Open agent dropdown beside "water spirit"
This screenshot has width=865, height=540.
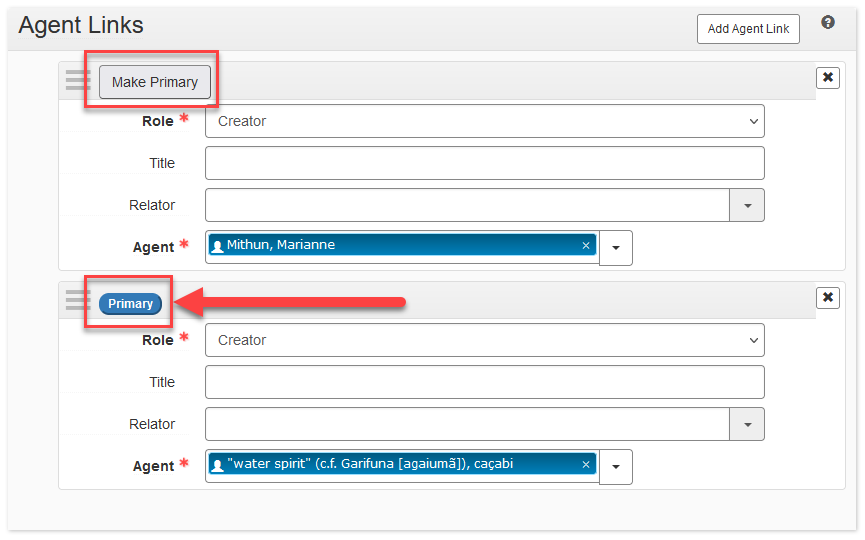[x=616, y=466]
